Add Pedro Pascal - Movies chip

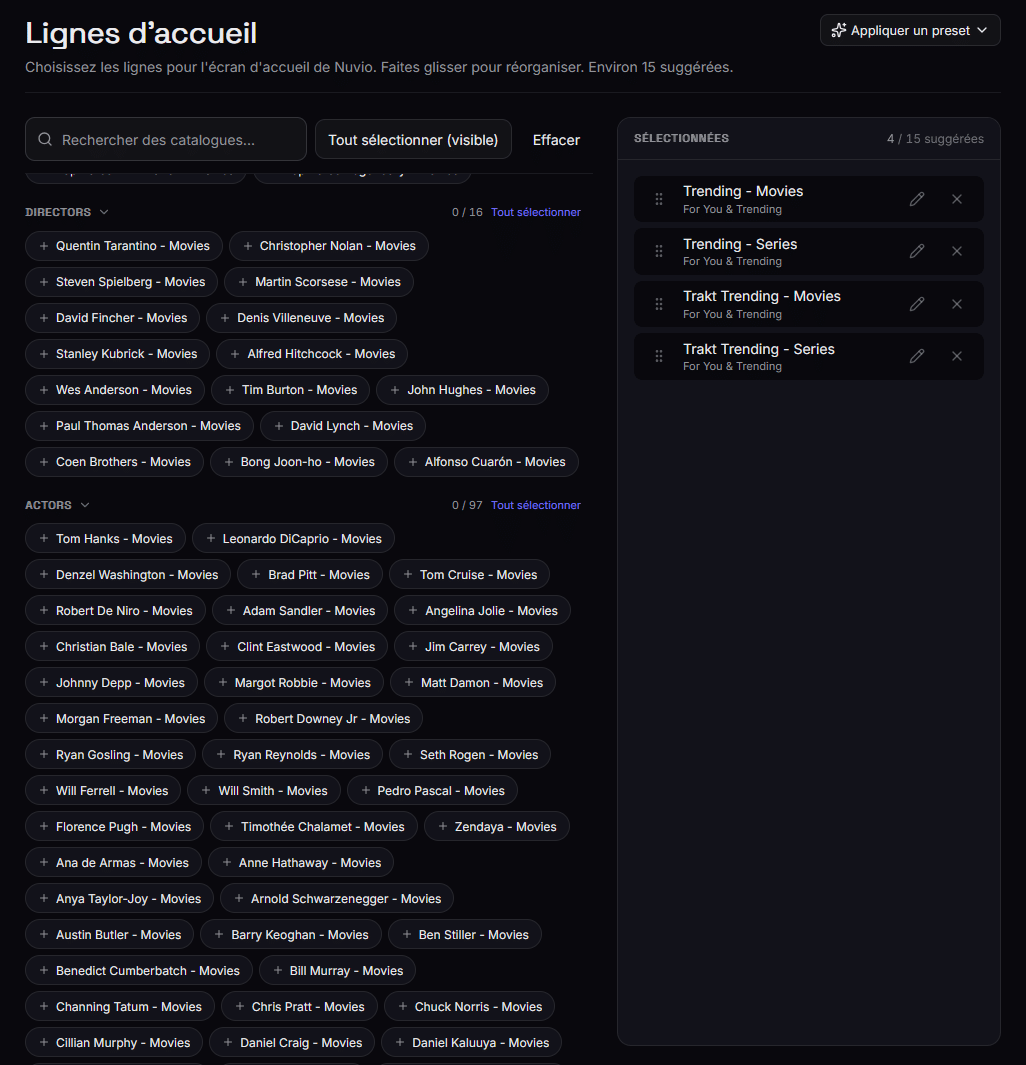tap(433, 791)
